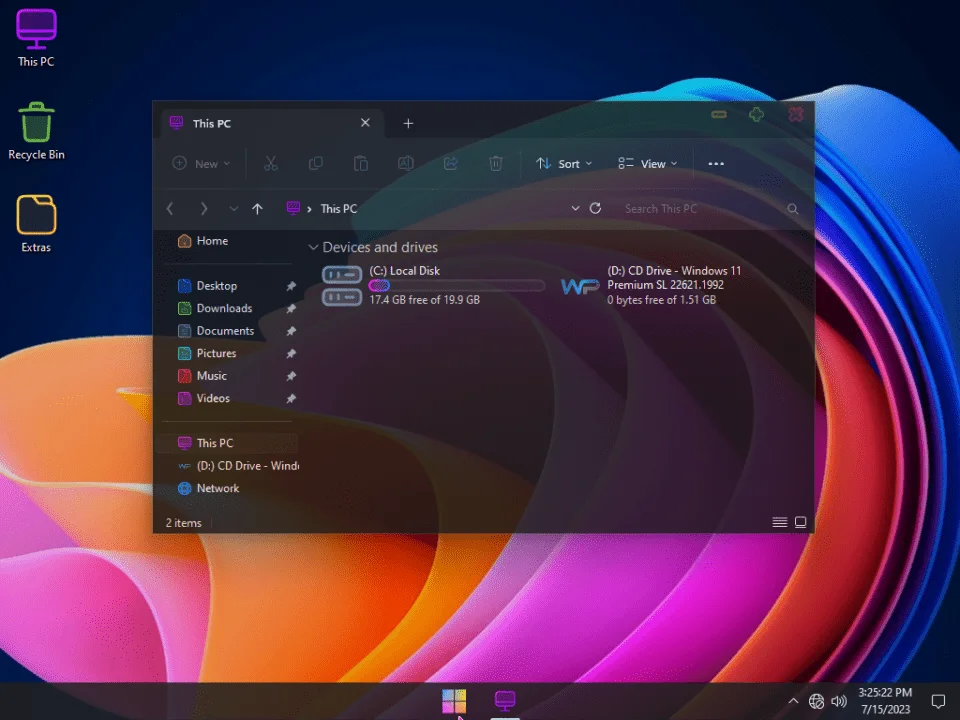Go back with the left arrow
Viewport: 960px width, 720px height.
(170, 209)
